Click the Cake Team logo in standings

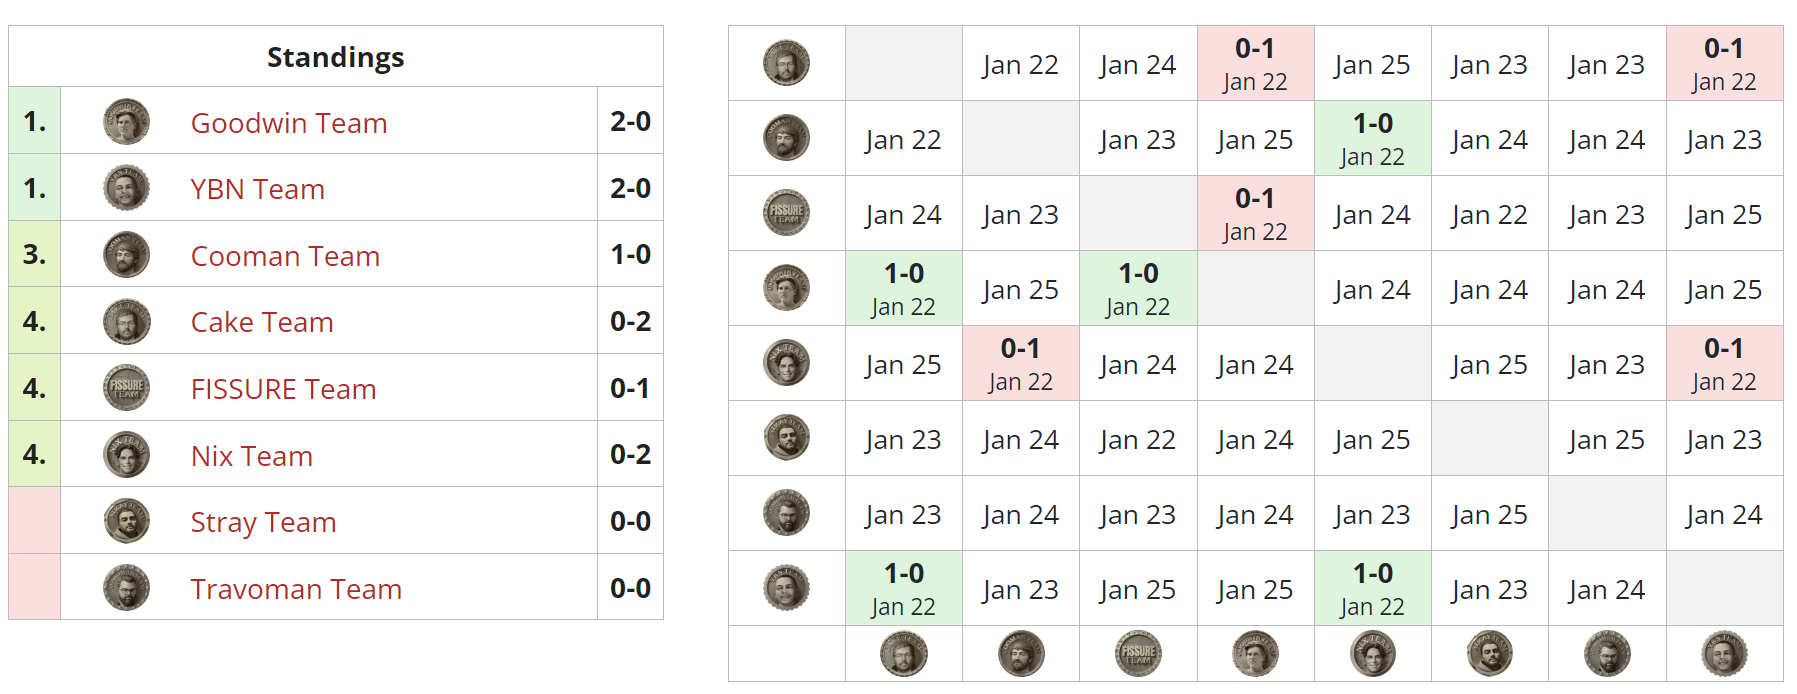click(126, 322)
